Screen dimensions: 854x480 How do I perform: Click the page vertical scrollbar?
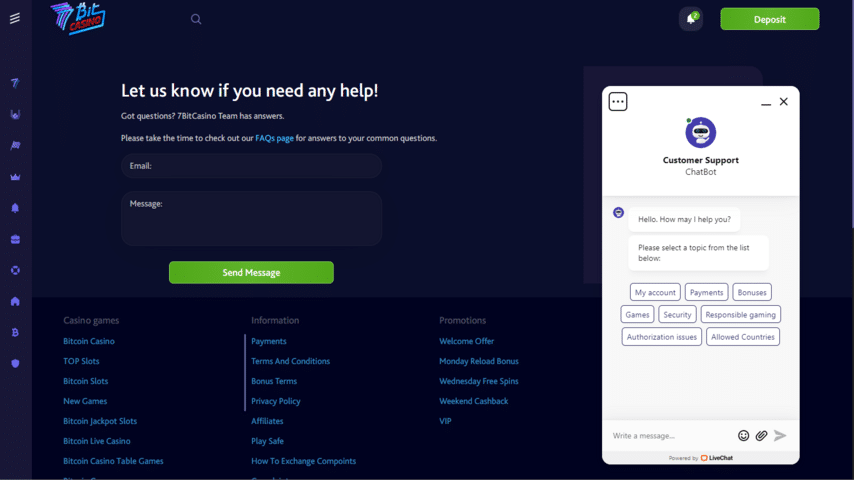(x=851, y=114)
